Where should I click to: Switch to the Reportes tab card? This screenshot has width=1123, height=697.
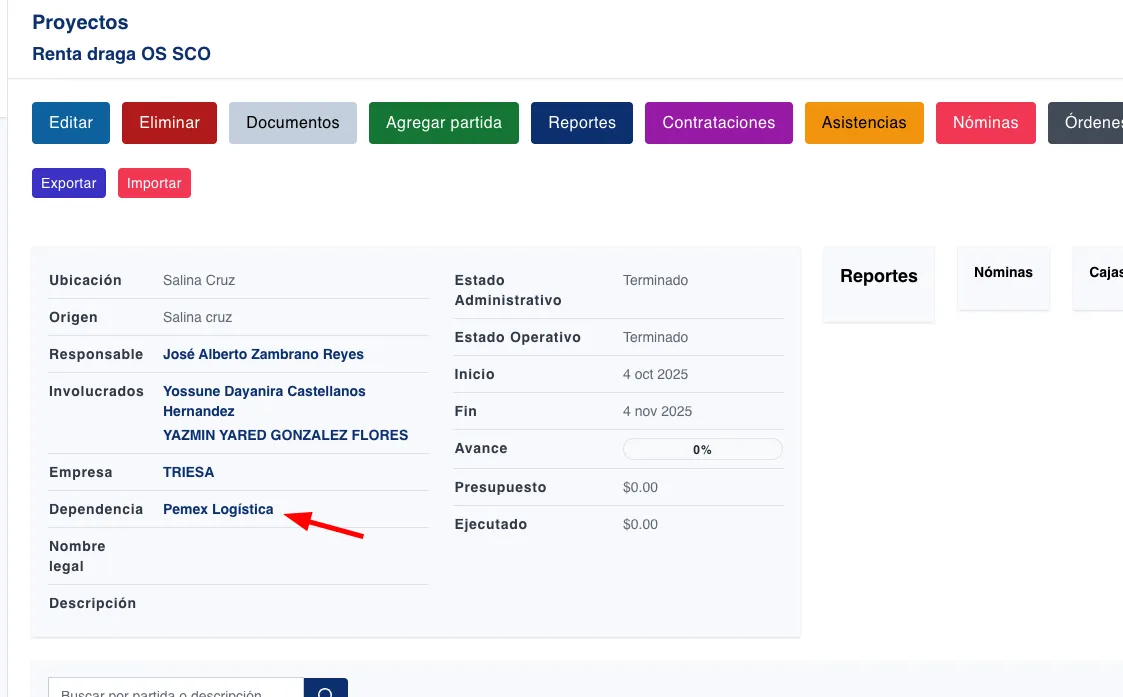[878, 277]
